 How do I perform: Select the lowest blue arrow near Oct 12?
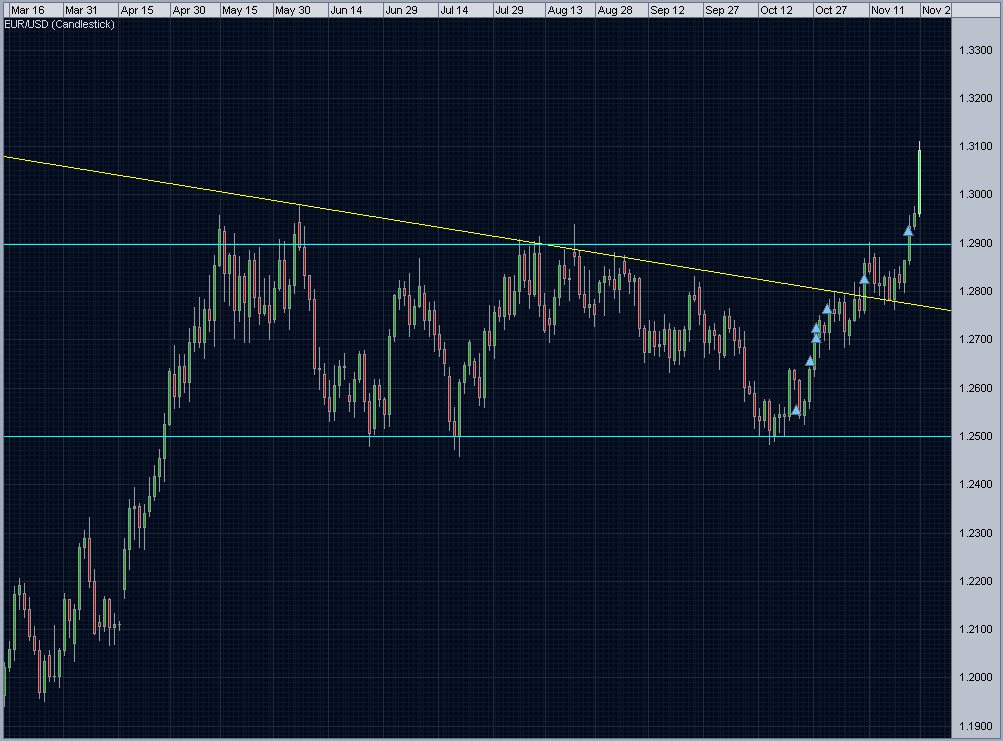coord(797,410)
